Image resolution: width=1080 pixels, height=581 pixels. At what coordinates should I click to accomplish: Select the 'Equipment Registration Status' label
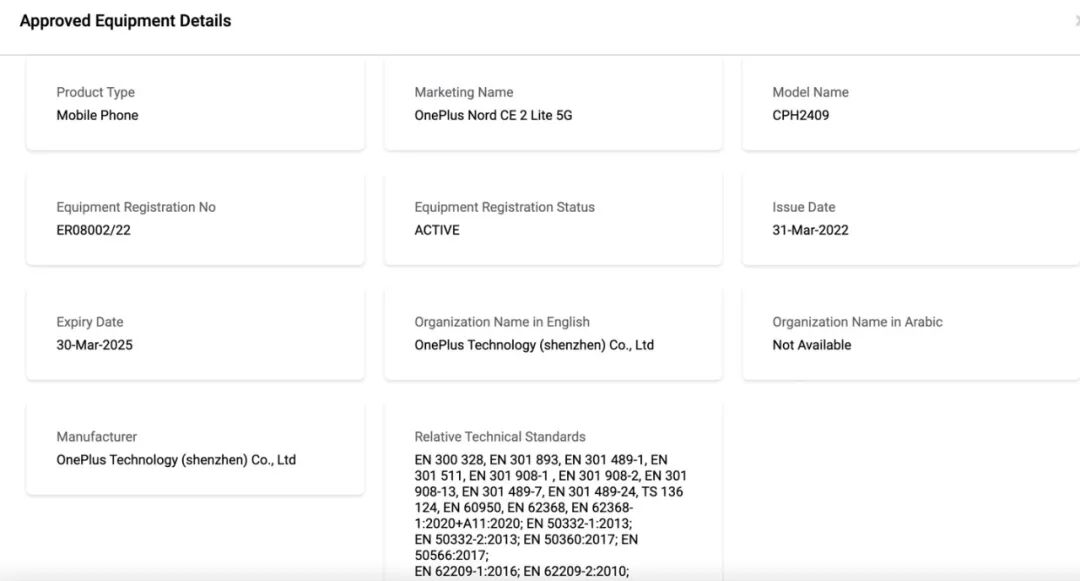tap(504, 207)
